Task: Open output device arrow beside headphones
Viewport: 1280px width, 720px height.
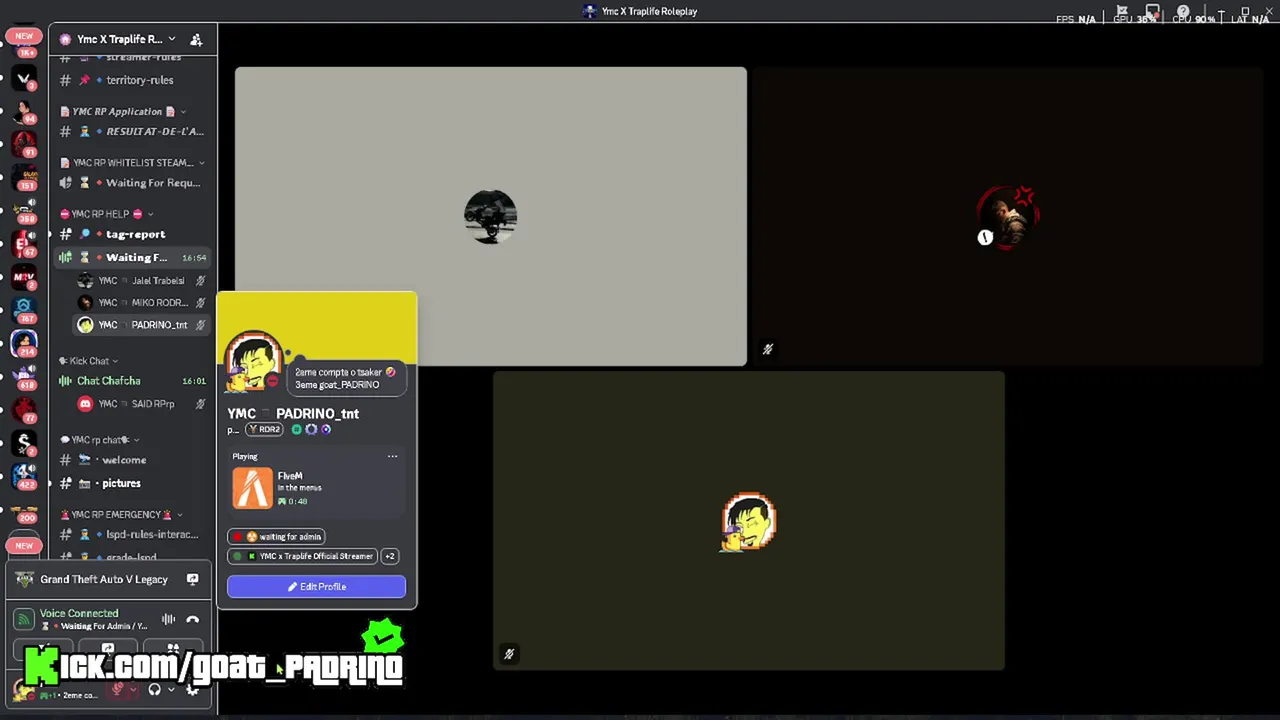Action: (171, 689)
